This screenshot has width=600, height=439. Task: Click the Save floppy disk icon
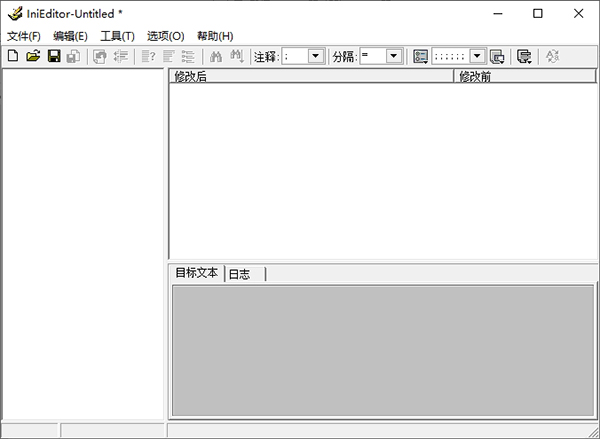tap(54, 57)
